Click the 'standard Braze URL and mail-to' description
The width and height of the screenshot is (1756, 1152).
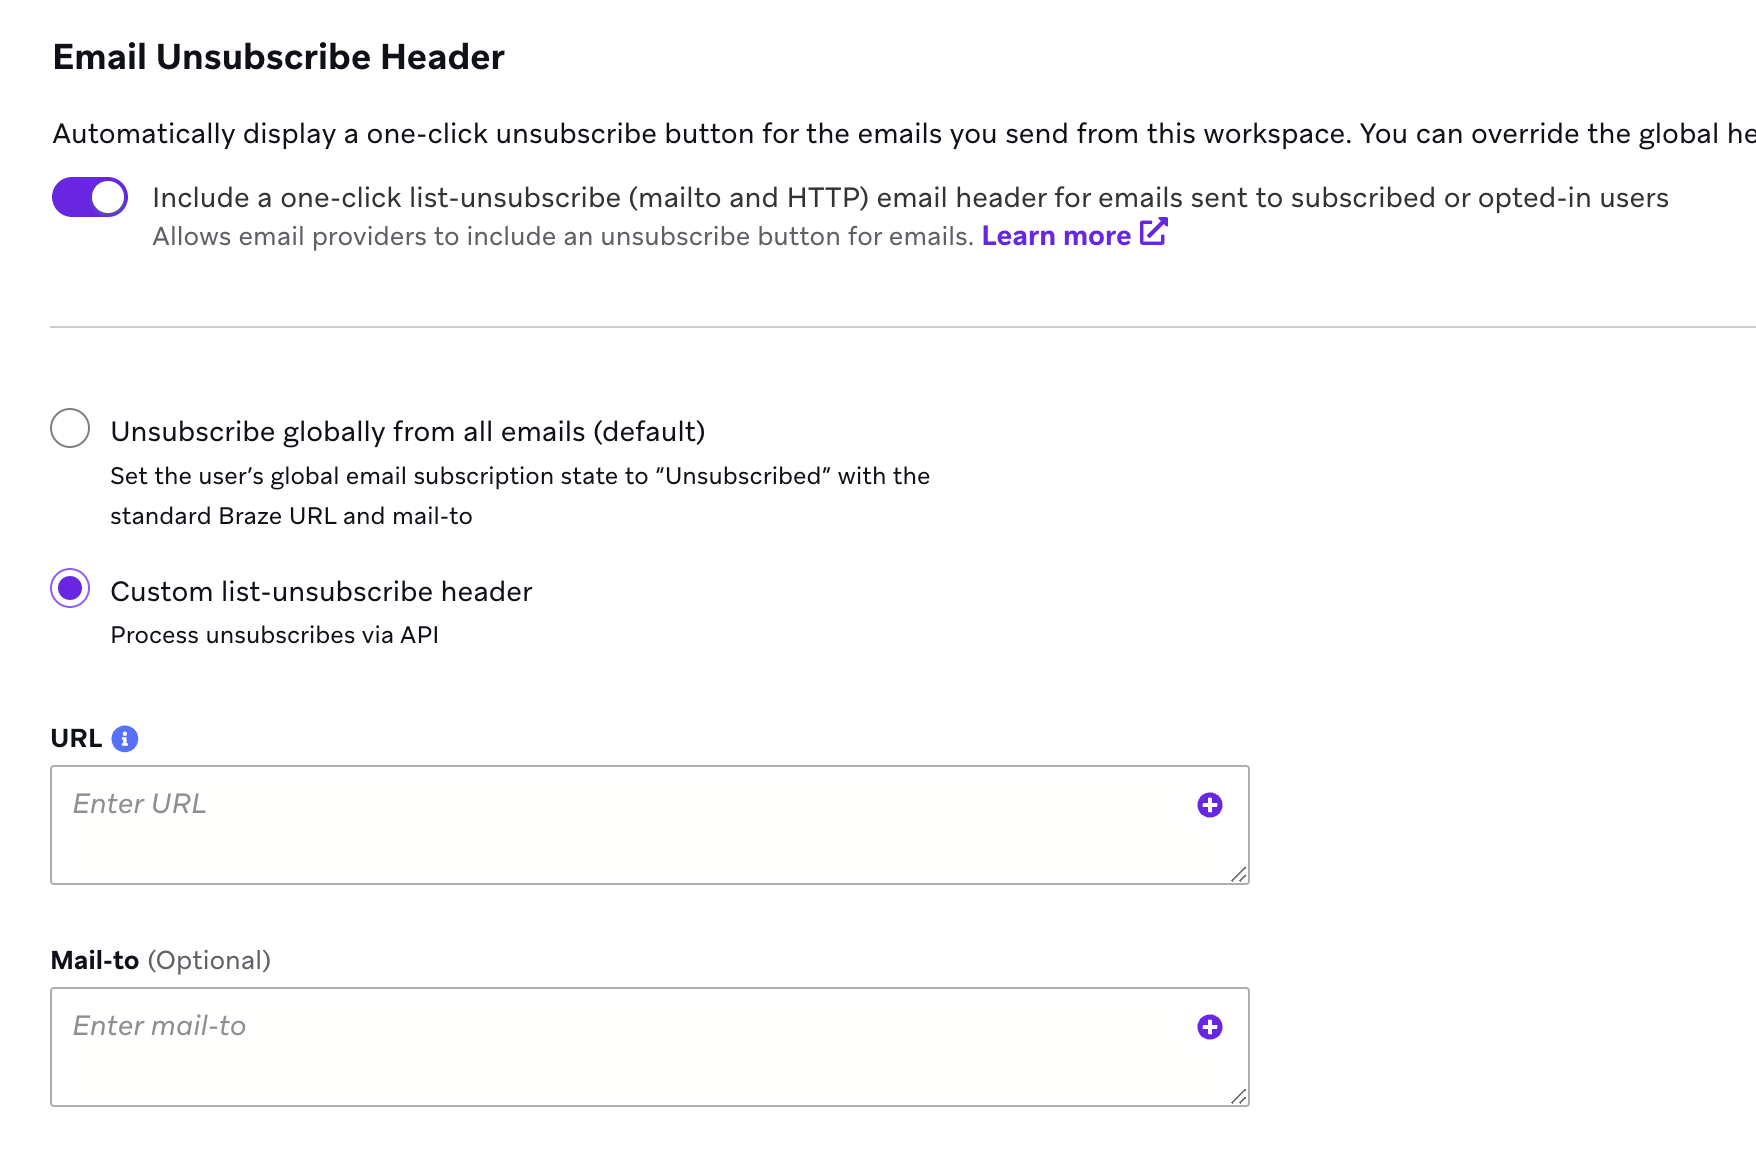(x=291, y=516)
